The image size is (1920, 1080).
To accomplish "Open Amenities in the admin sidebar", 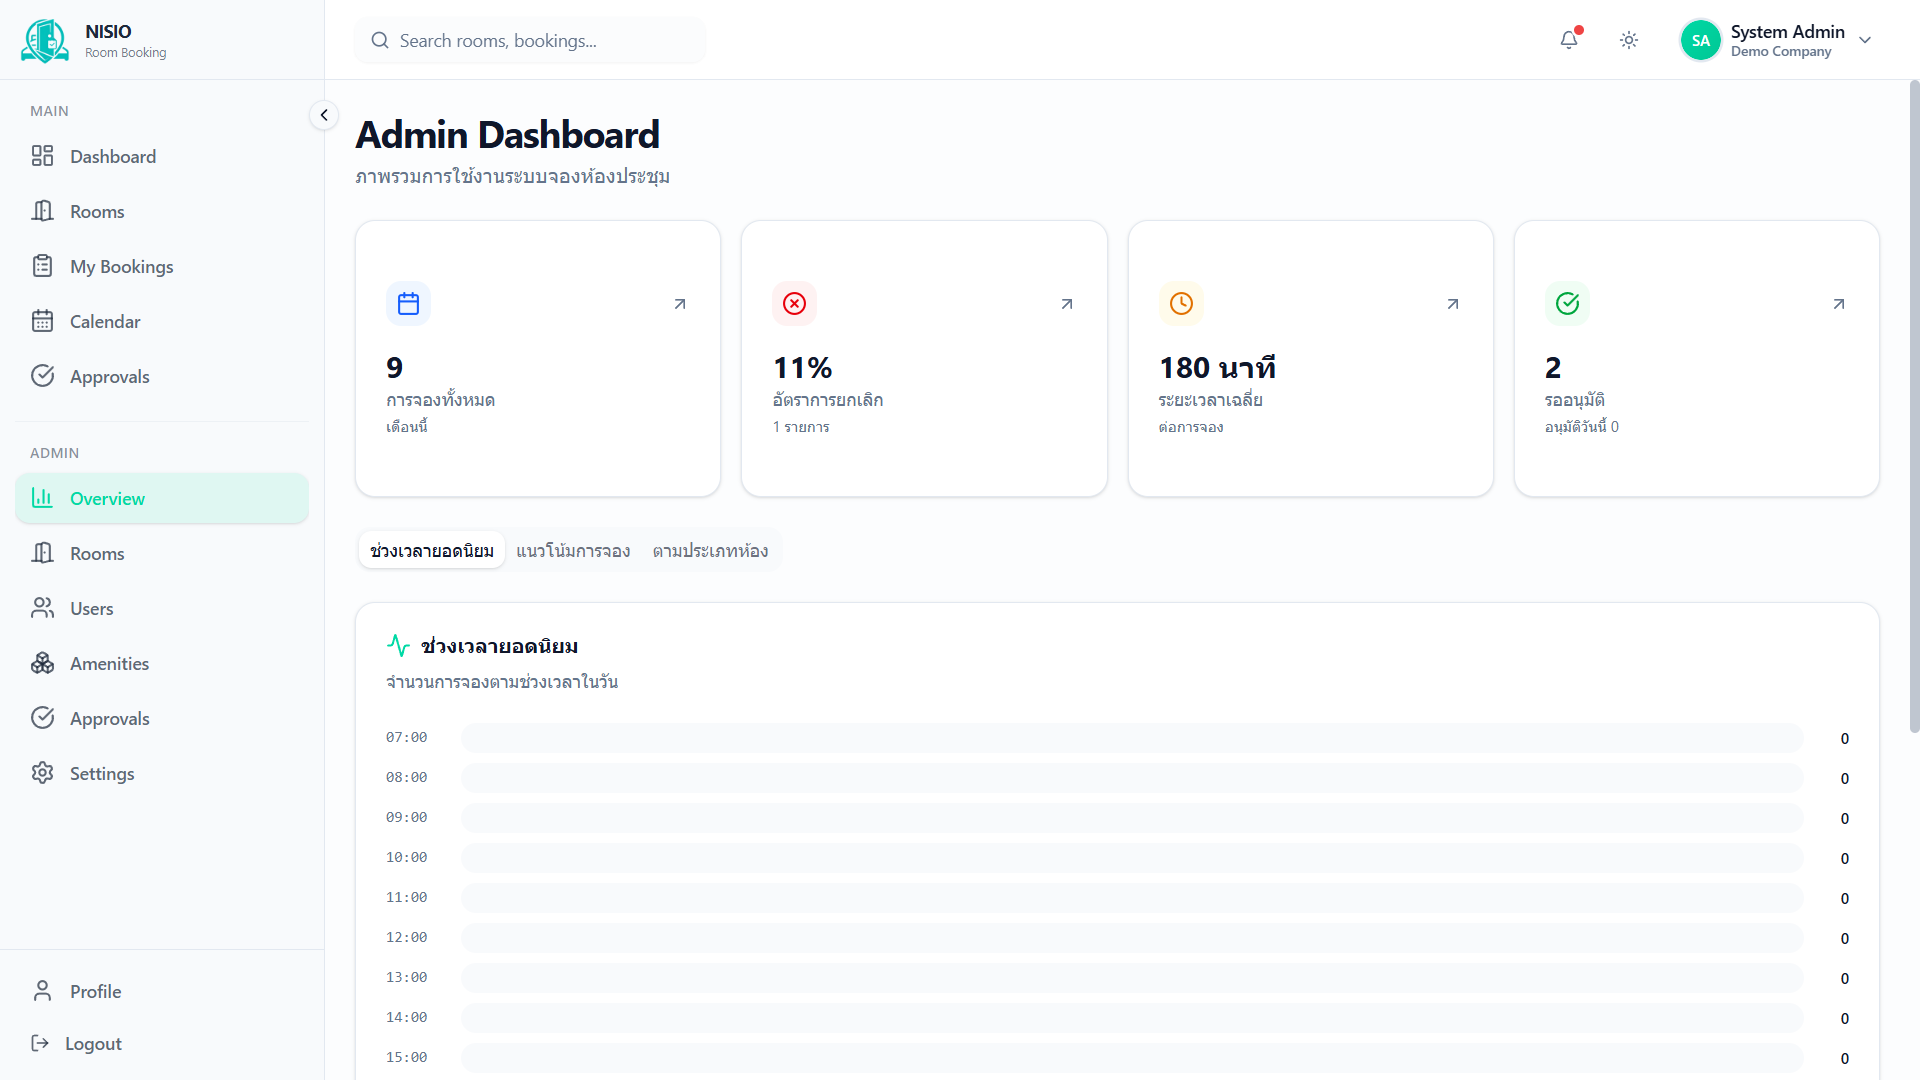I will pyautogui.click(x=109, y=663).
